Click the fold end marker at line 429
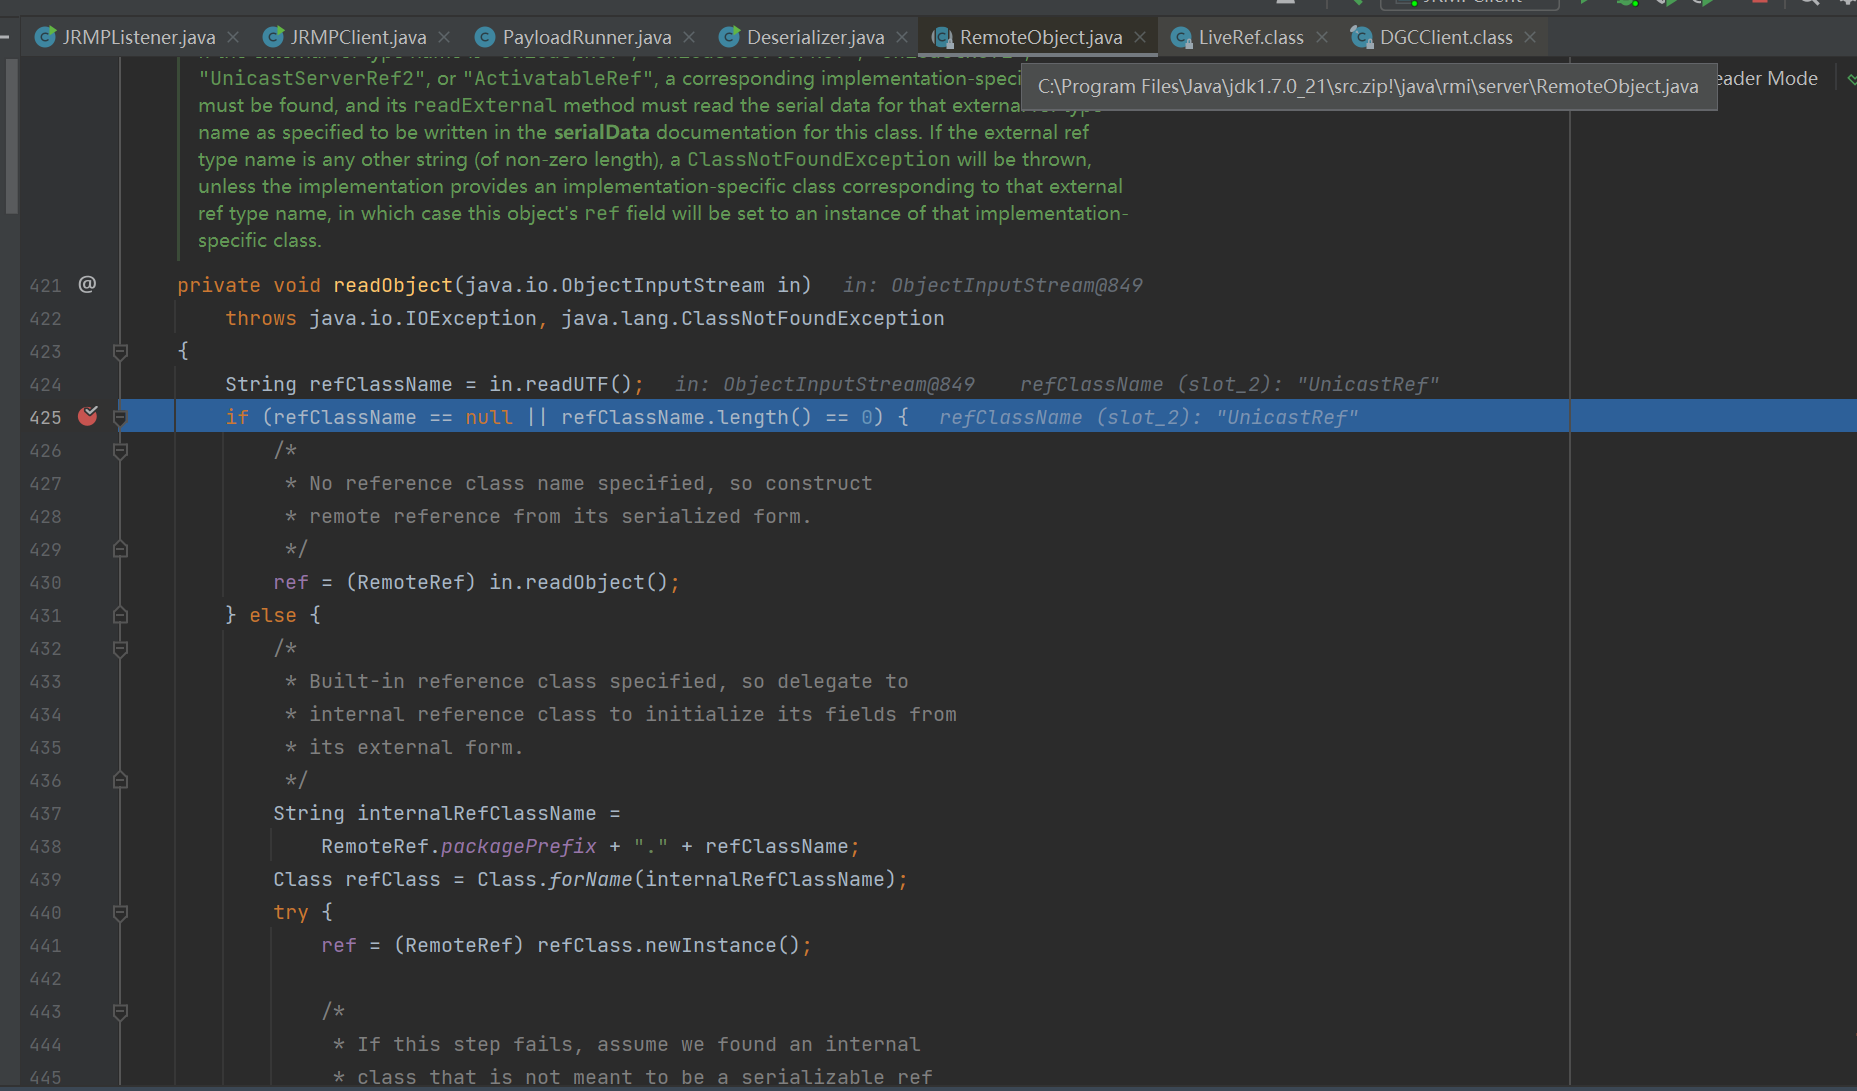 (120, 549)
